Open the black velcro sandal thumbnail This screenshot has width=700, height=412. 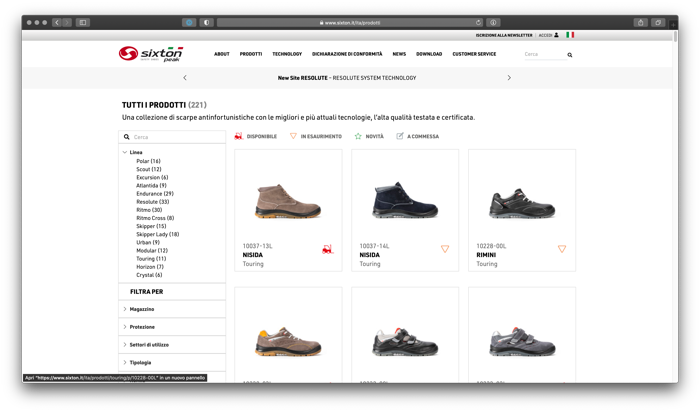405,342
